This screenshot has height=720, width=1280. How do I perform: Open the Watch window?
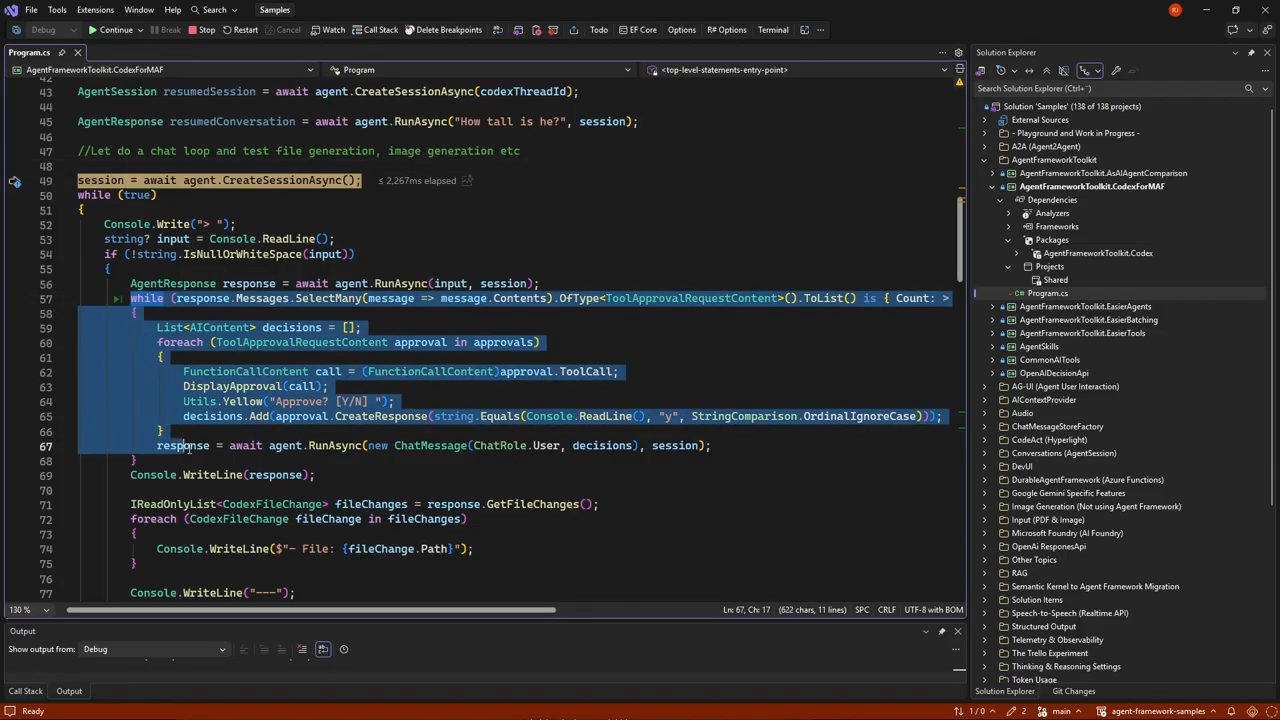point(328,30)
